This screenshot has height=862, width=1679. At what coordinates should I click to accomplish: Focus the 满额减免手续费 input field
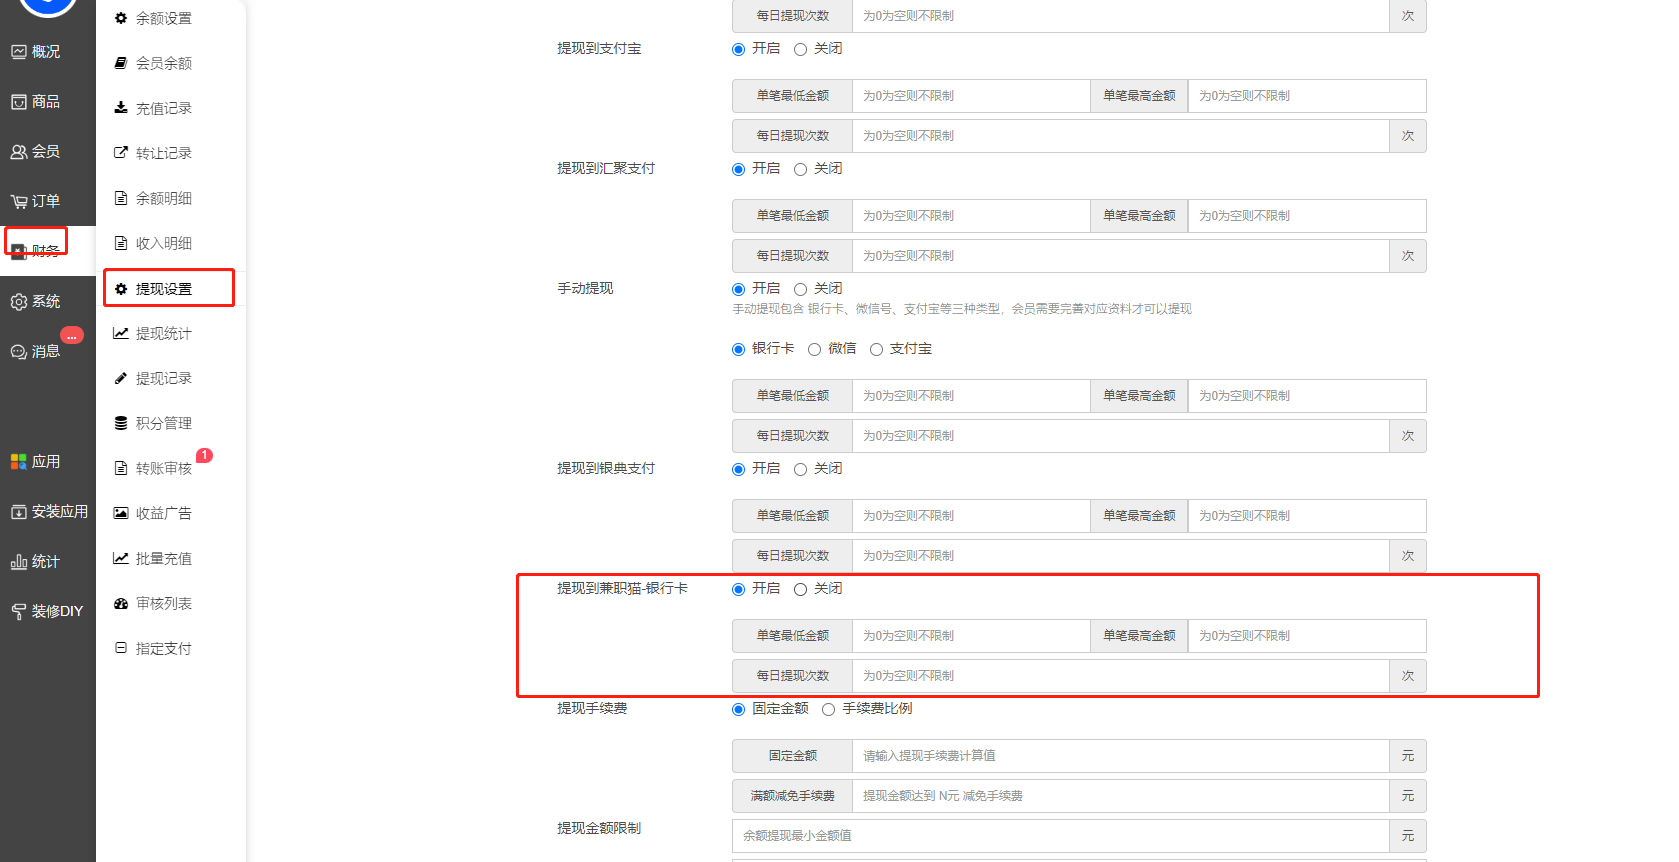[x=1120, y=796]
